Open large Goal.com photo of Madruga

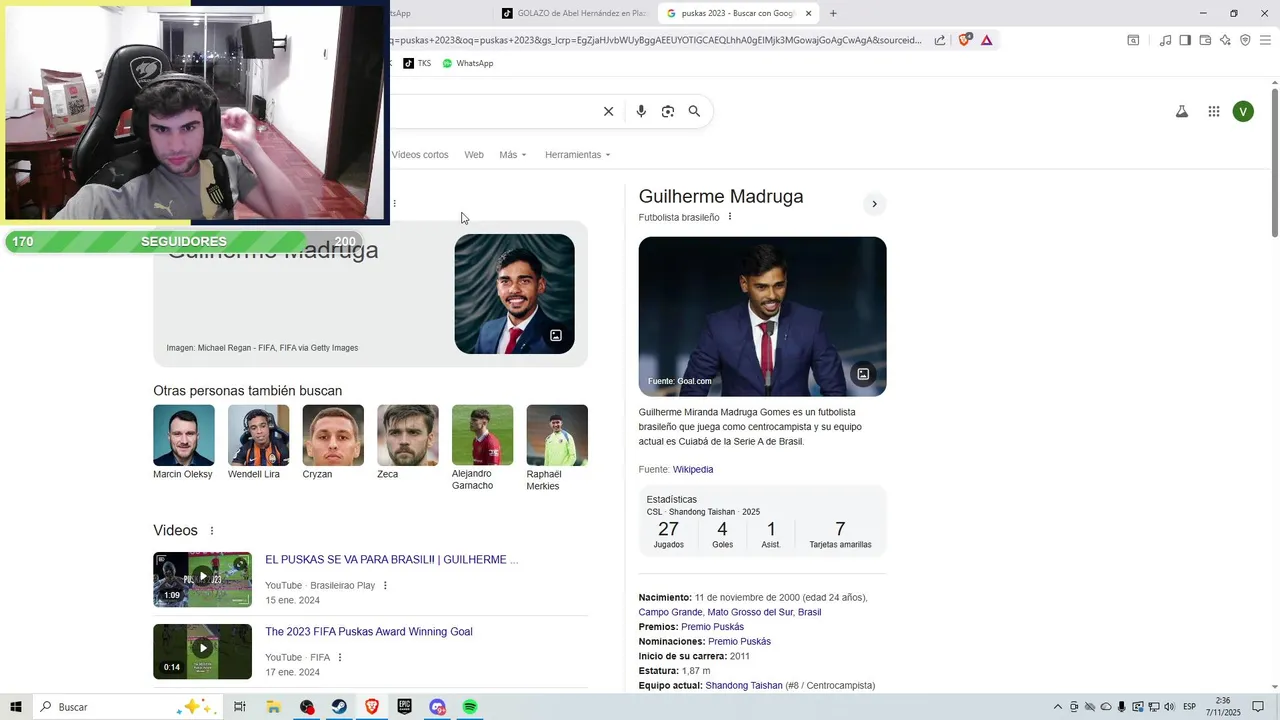click(762, 316)
